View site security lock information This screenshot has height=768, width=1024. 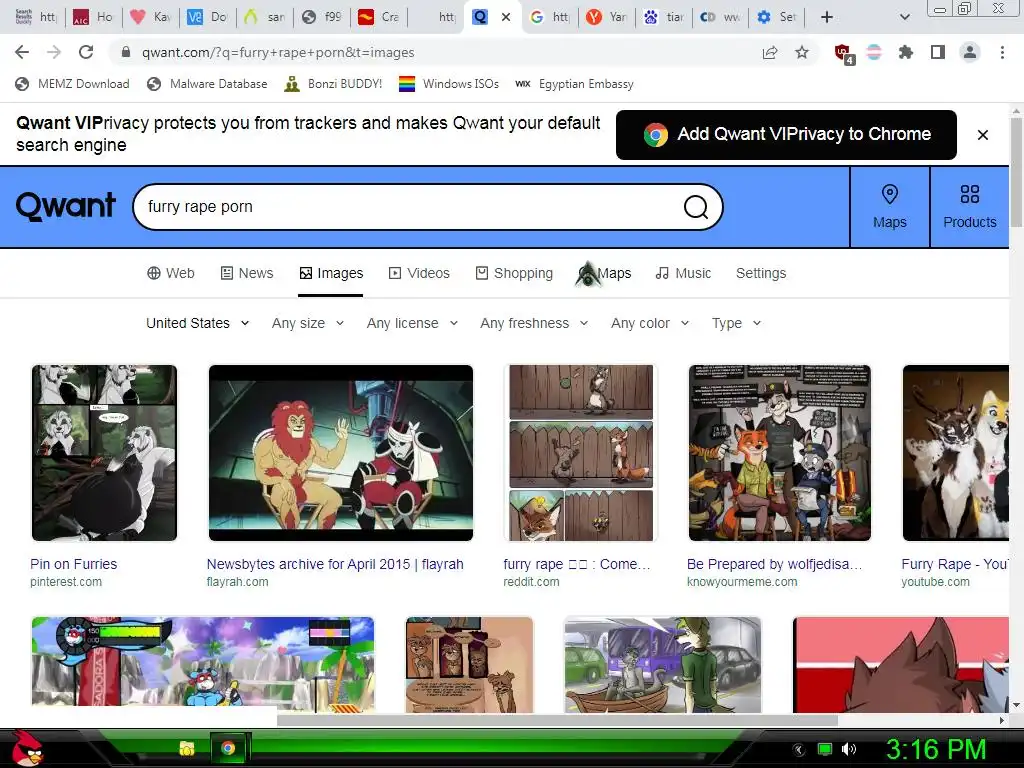(127, 52)
